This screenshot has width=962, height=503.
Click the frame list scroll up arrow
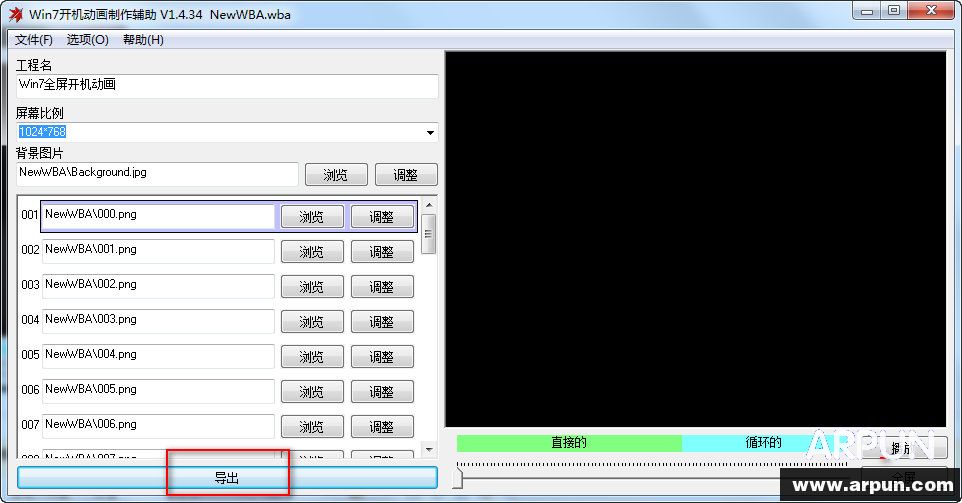429,205
